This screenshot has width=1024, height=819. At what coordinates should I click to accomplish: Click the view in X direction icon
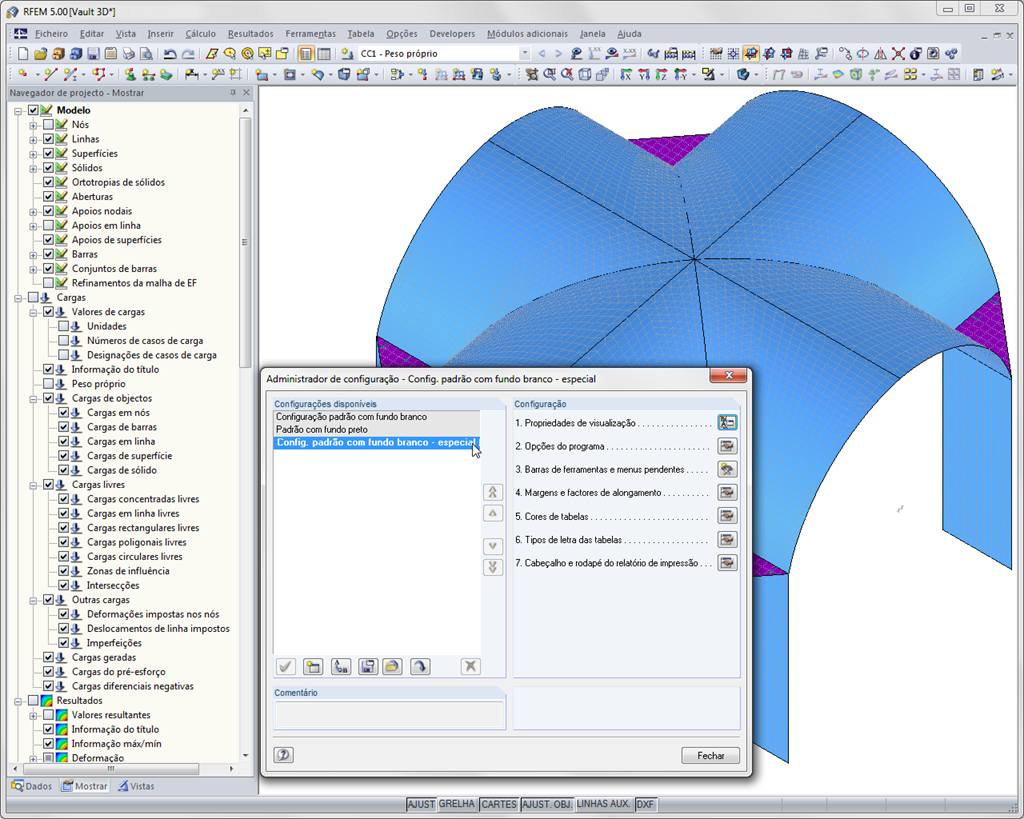626,75
